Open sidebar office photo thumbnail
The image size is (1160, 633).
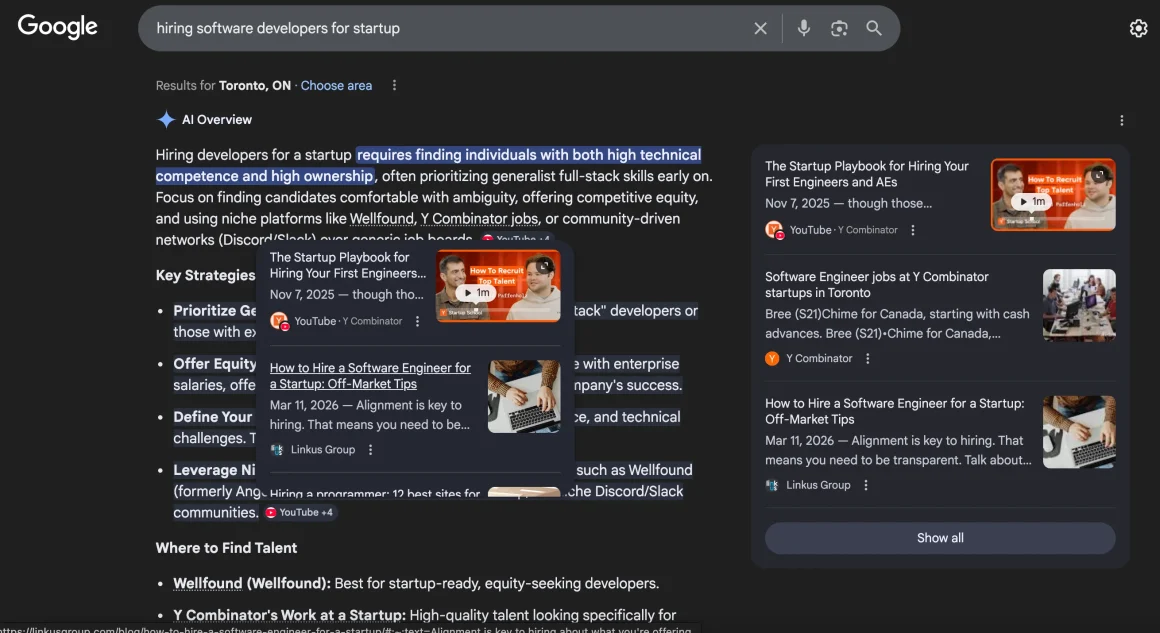(x=1079, y=305)
